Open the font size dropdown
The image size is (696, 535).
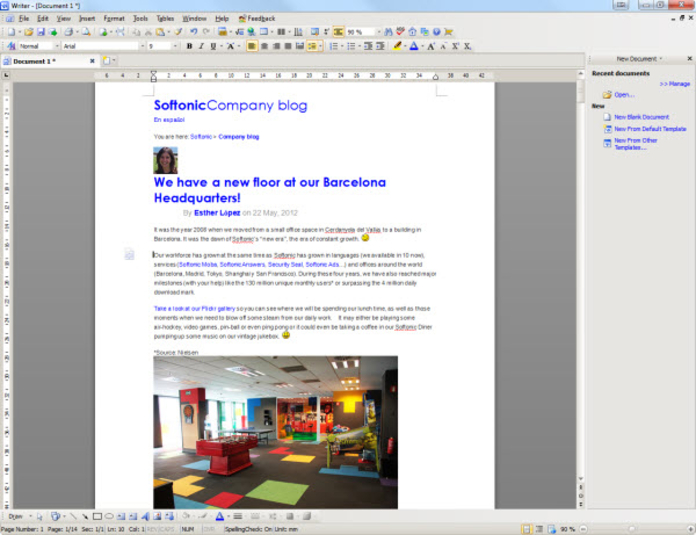click(x=175, y=46)
